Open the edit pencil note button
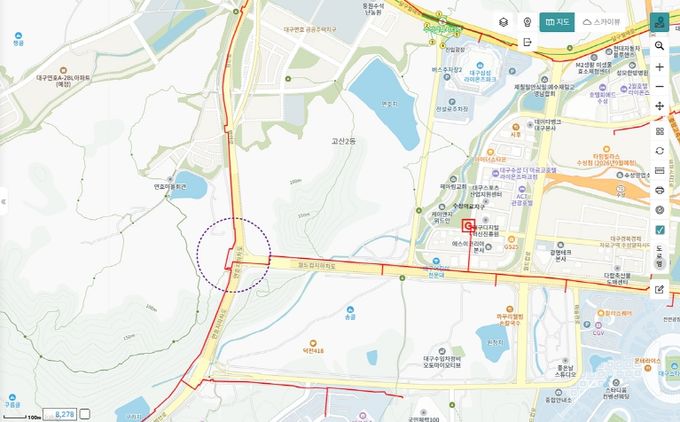 click(x=660, y=289)
